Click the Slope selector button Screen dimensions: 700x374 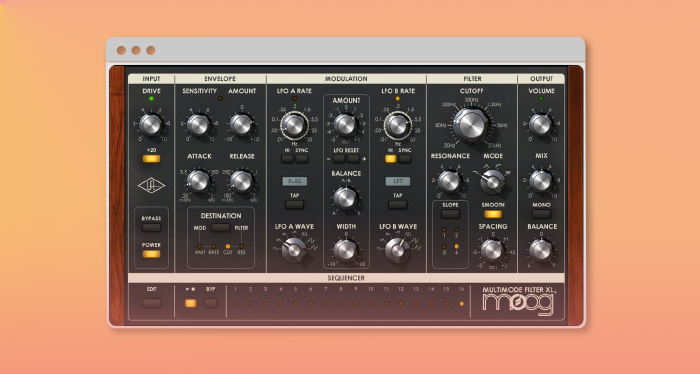point(450,214)
